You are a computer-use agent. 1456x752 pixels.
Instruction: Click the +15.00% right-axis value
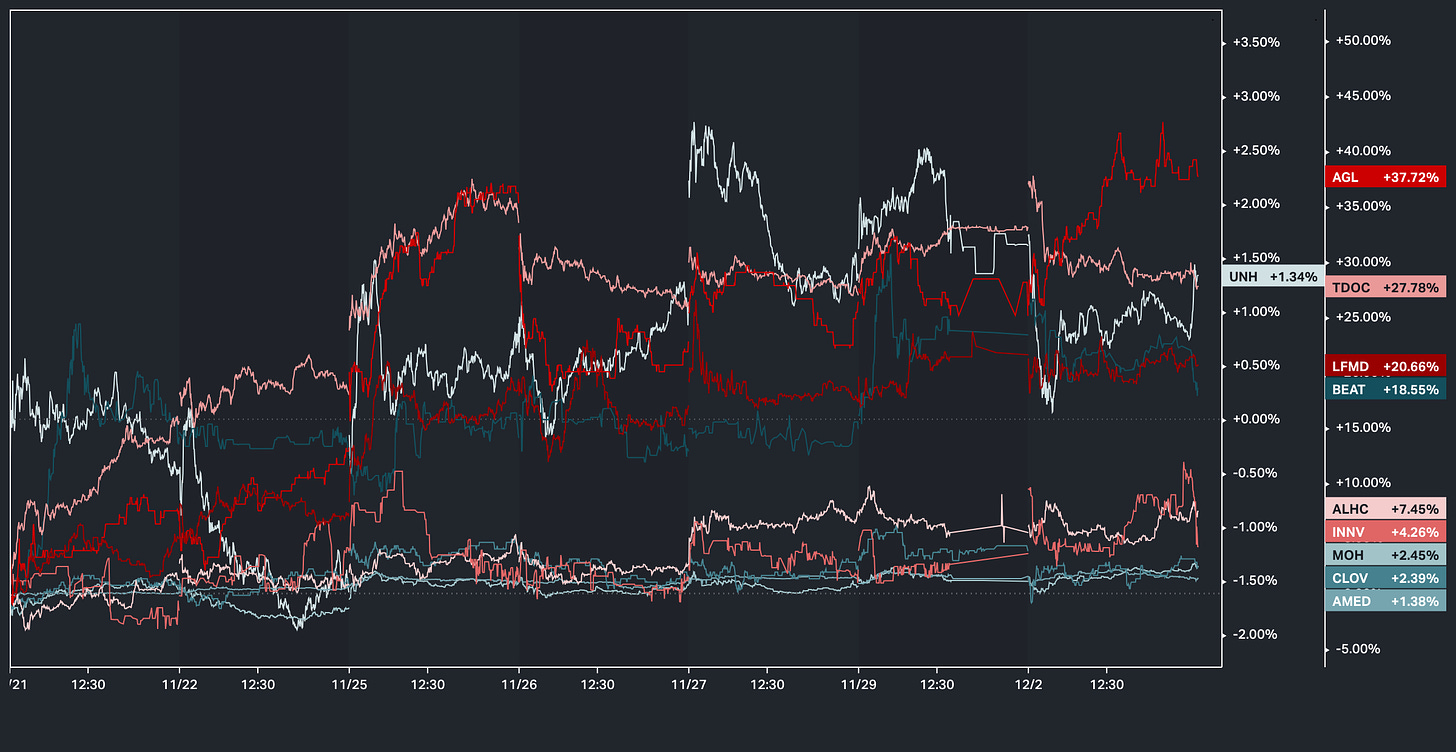tap(1363, 427)
